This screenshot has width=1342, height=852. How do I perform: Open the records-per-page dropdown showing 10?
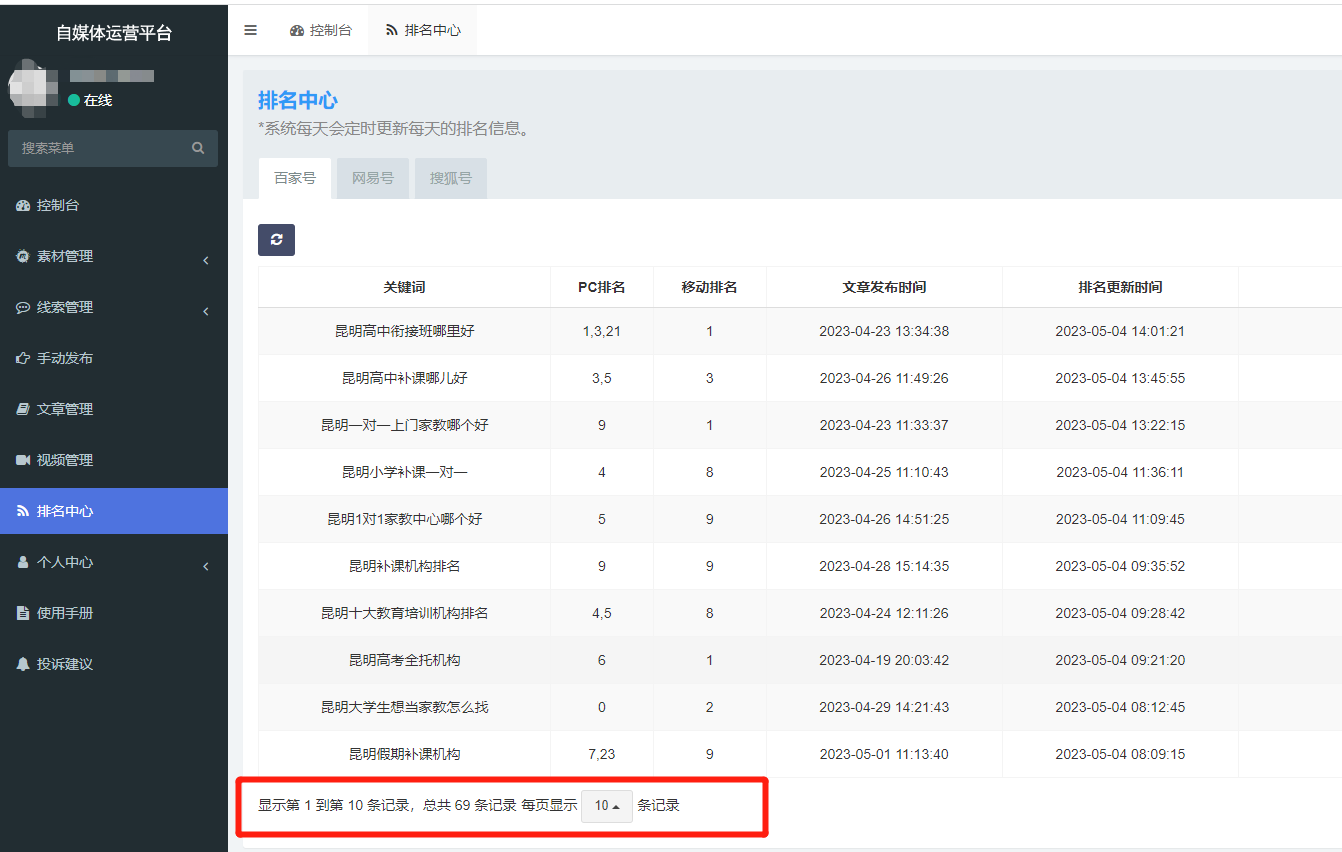[606, 806]
